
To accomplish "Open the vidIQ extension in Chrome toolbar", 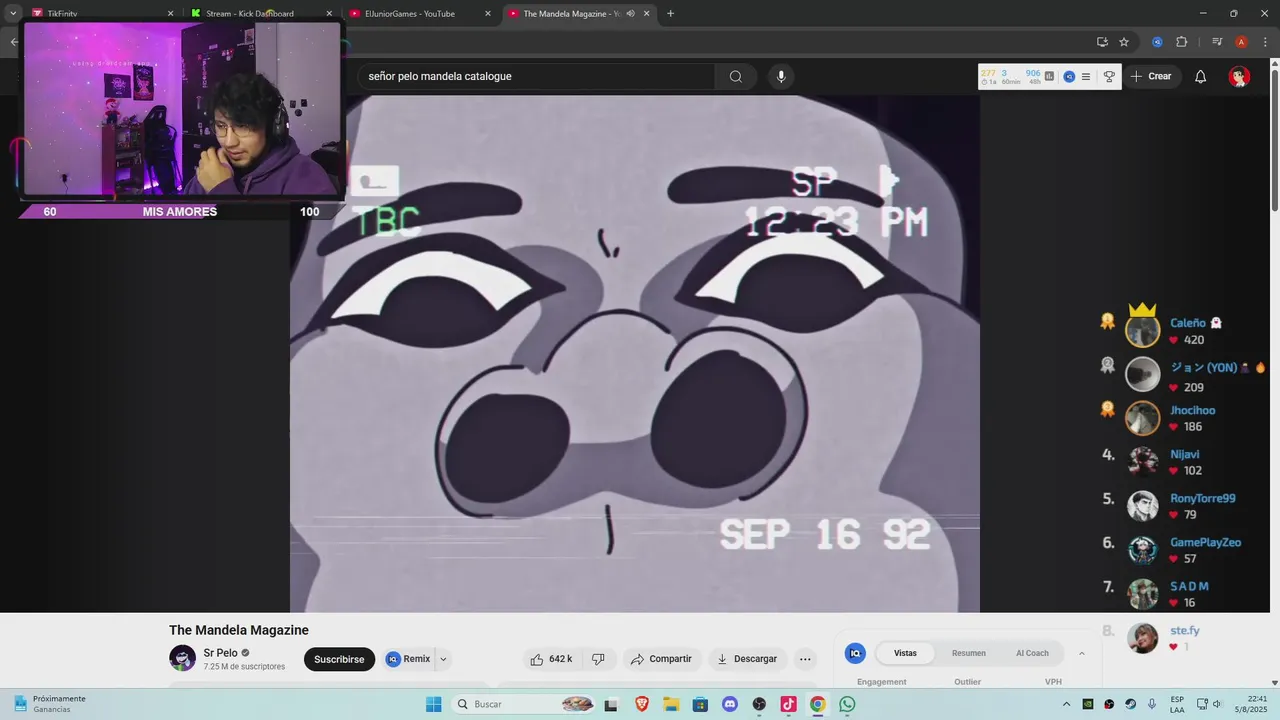I will tap(1157, 42).
